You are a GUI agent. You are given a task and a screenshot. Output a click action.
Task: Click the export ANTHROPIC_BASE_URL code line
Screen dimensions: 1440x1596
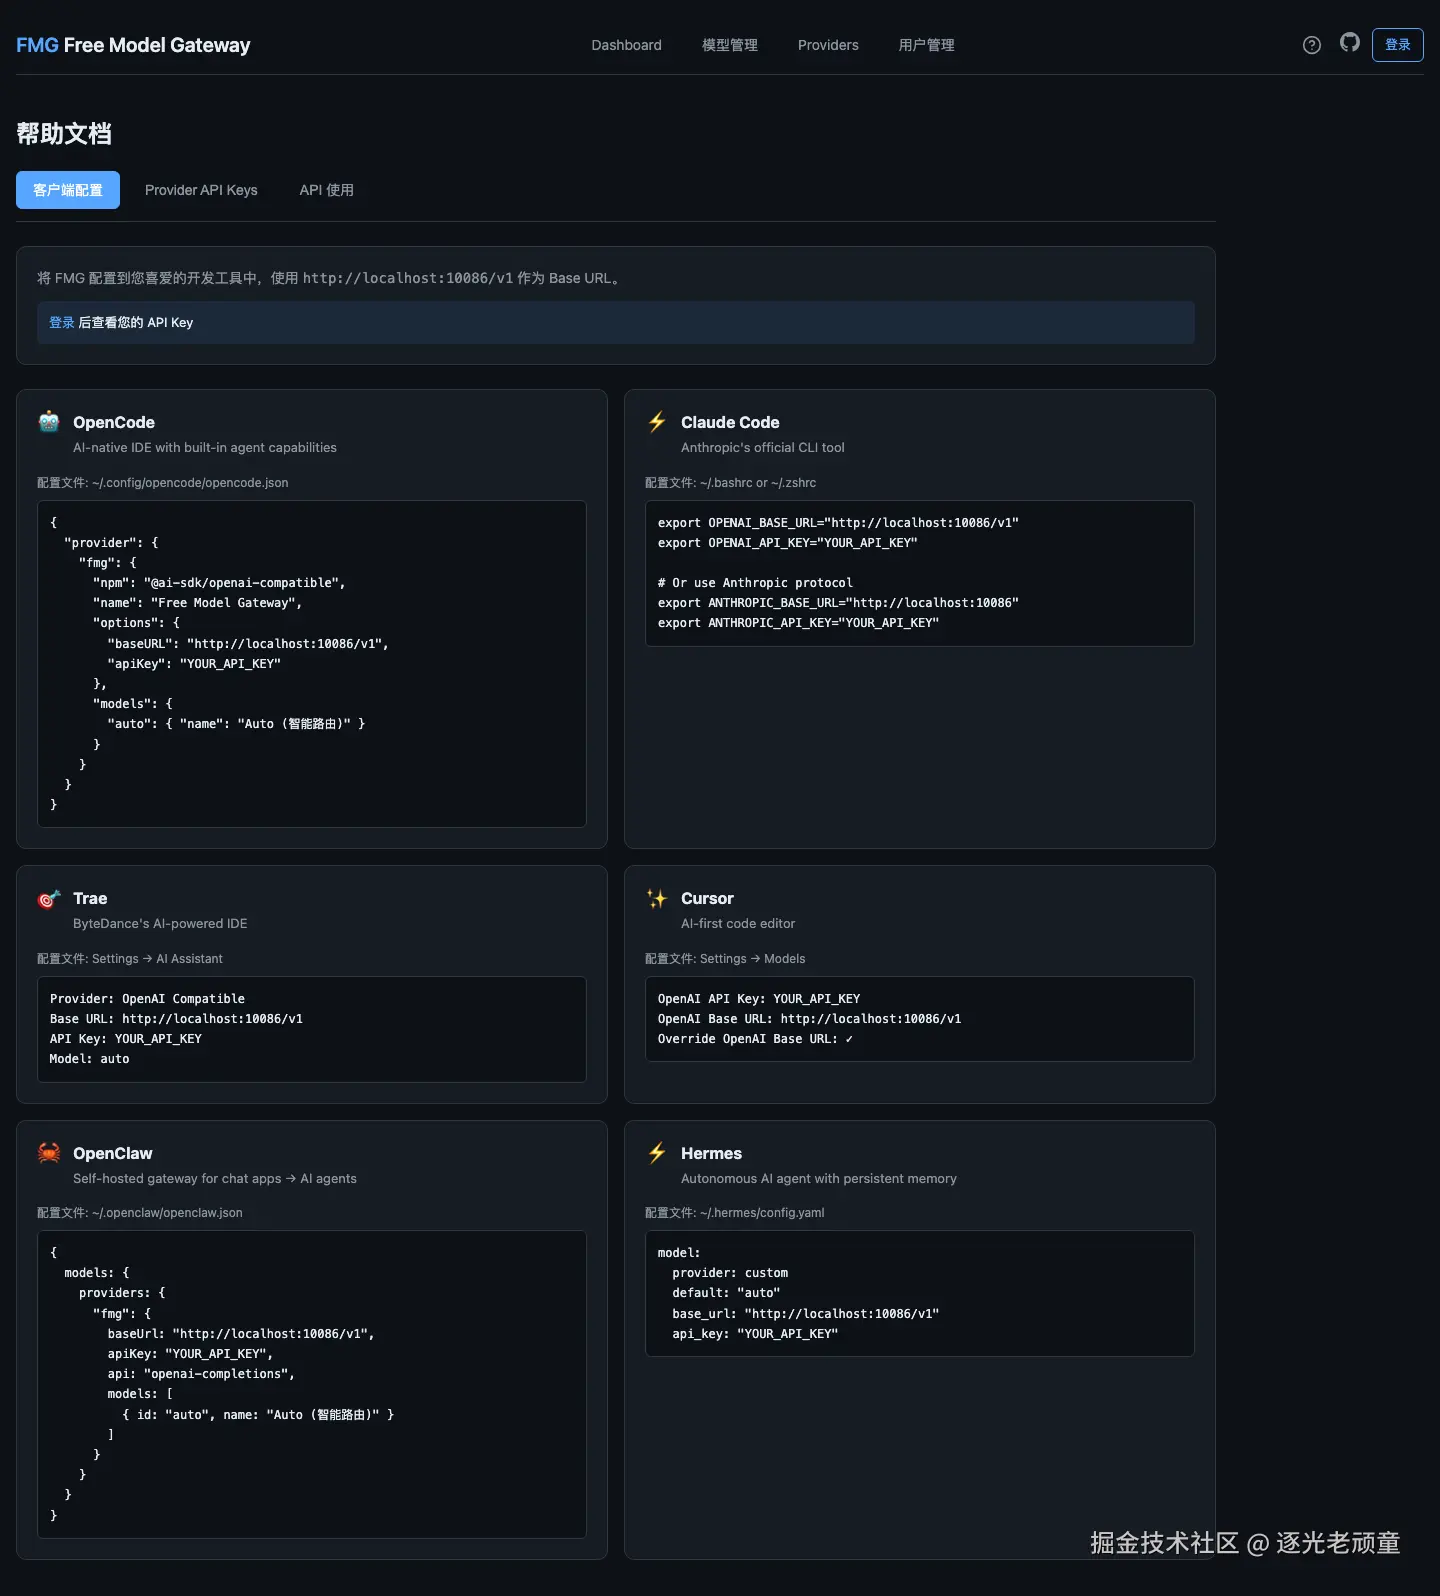point(838,603)
